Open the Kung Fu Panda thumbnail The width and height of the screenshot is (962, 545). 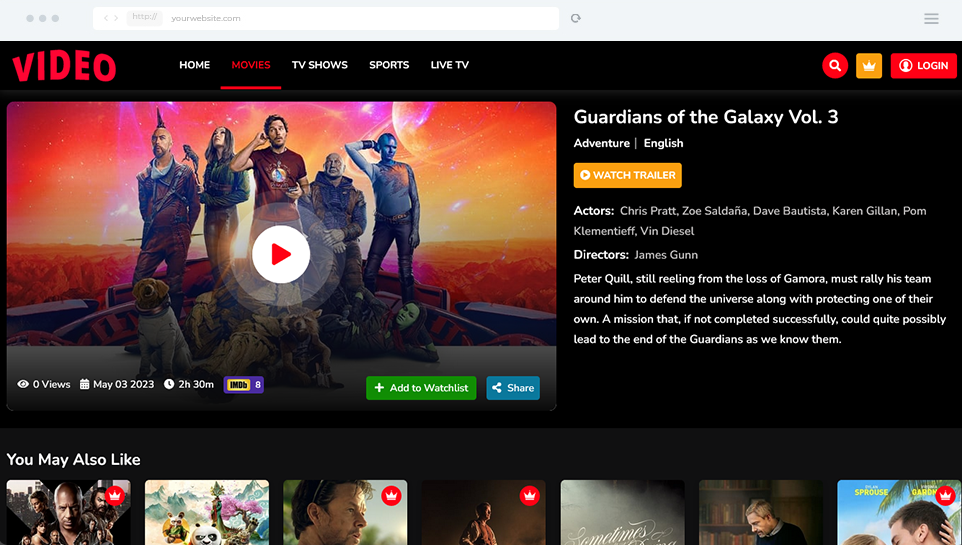[x=207, y=512]
